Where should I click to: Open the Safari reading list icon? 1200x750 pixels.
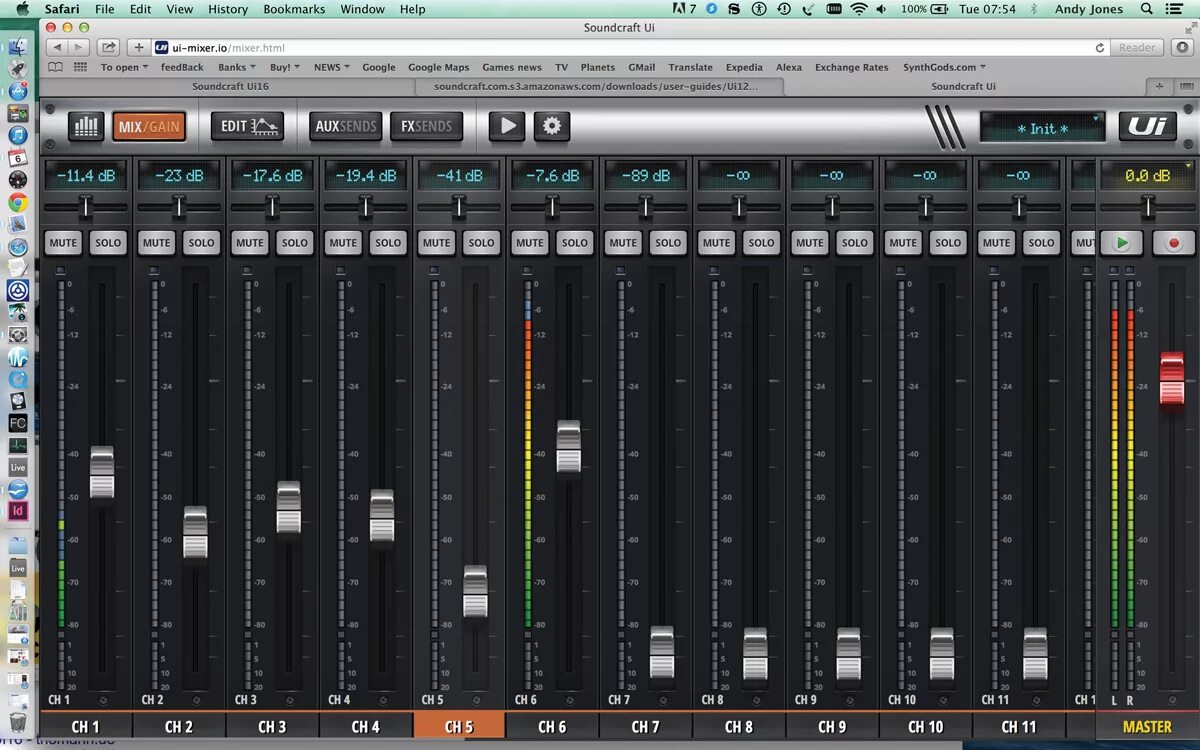tap(55, 67)
